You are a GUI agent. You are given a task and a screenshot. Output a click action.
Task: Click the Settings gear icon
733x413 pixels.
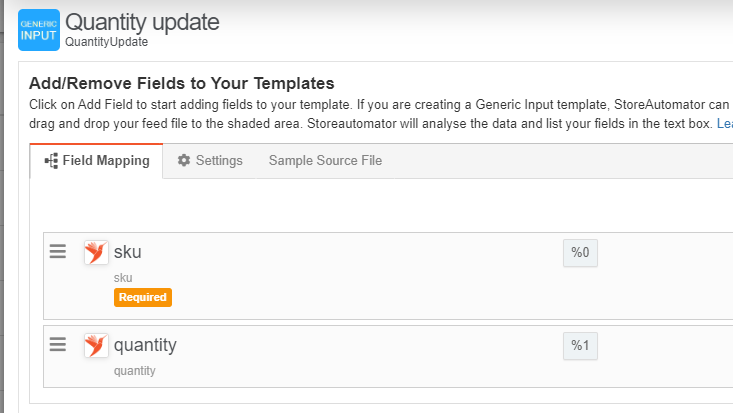(x=184, y=160)
